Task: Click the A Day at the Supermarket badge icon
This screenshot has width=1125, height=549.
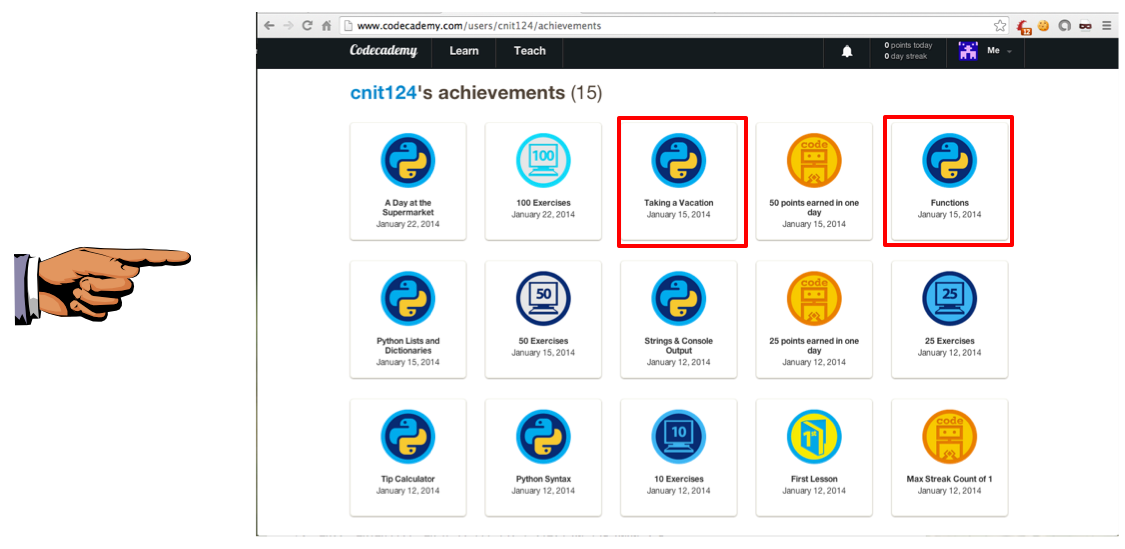Action: coord(408,161)
